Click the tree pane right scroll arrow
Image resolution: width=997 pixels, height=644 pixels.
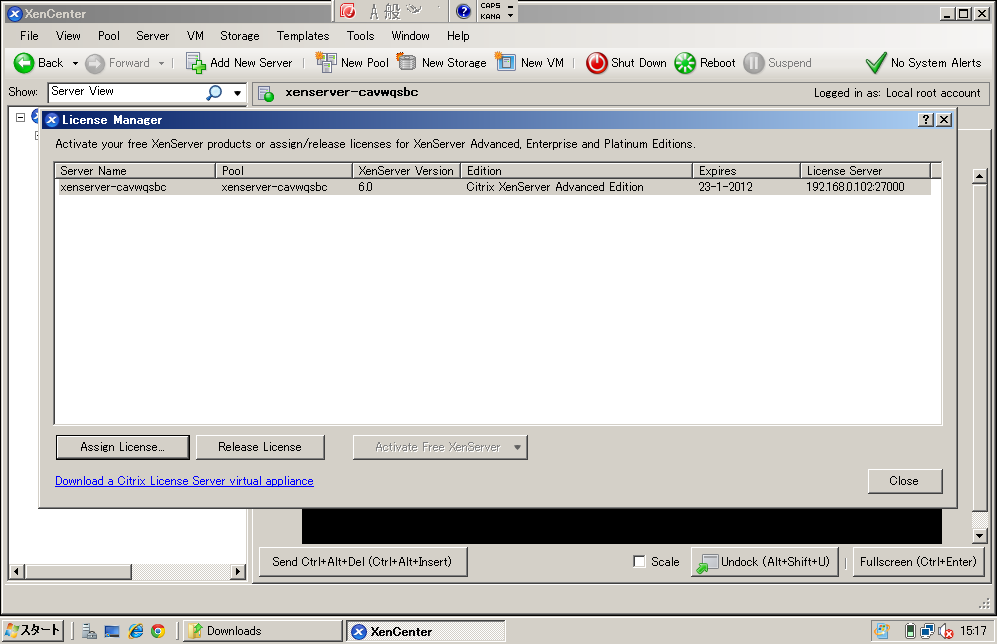[238, 572]
